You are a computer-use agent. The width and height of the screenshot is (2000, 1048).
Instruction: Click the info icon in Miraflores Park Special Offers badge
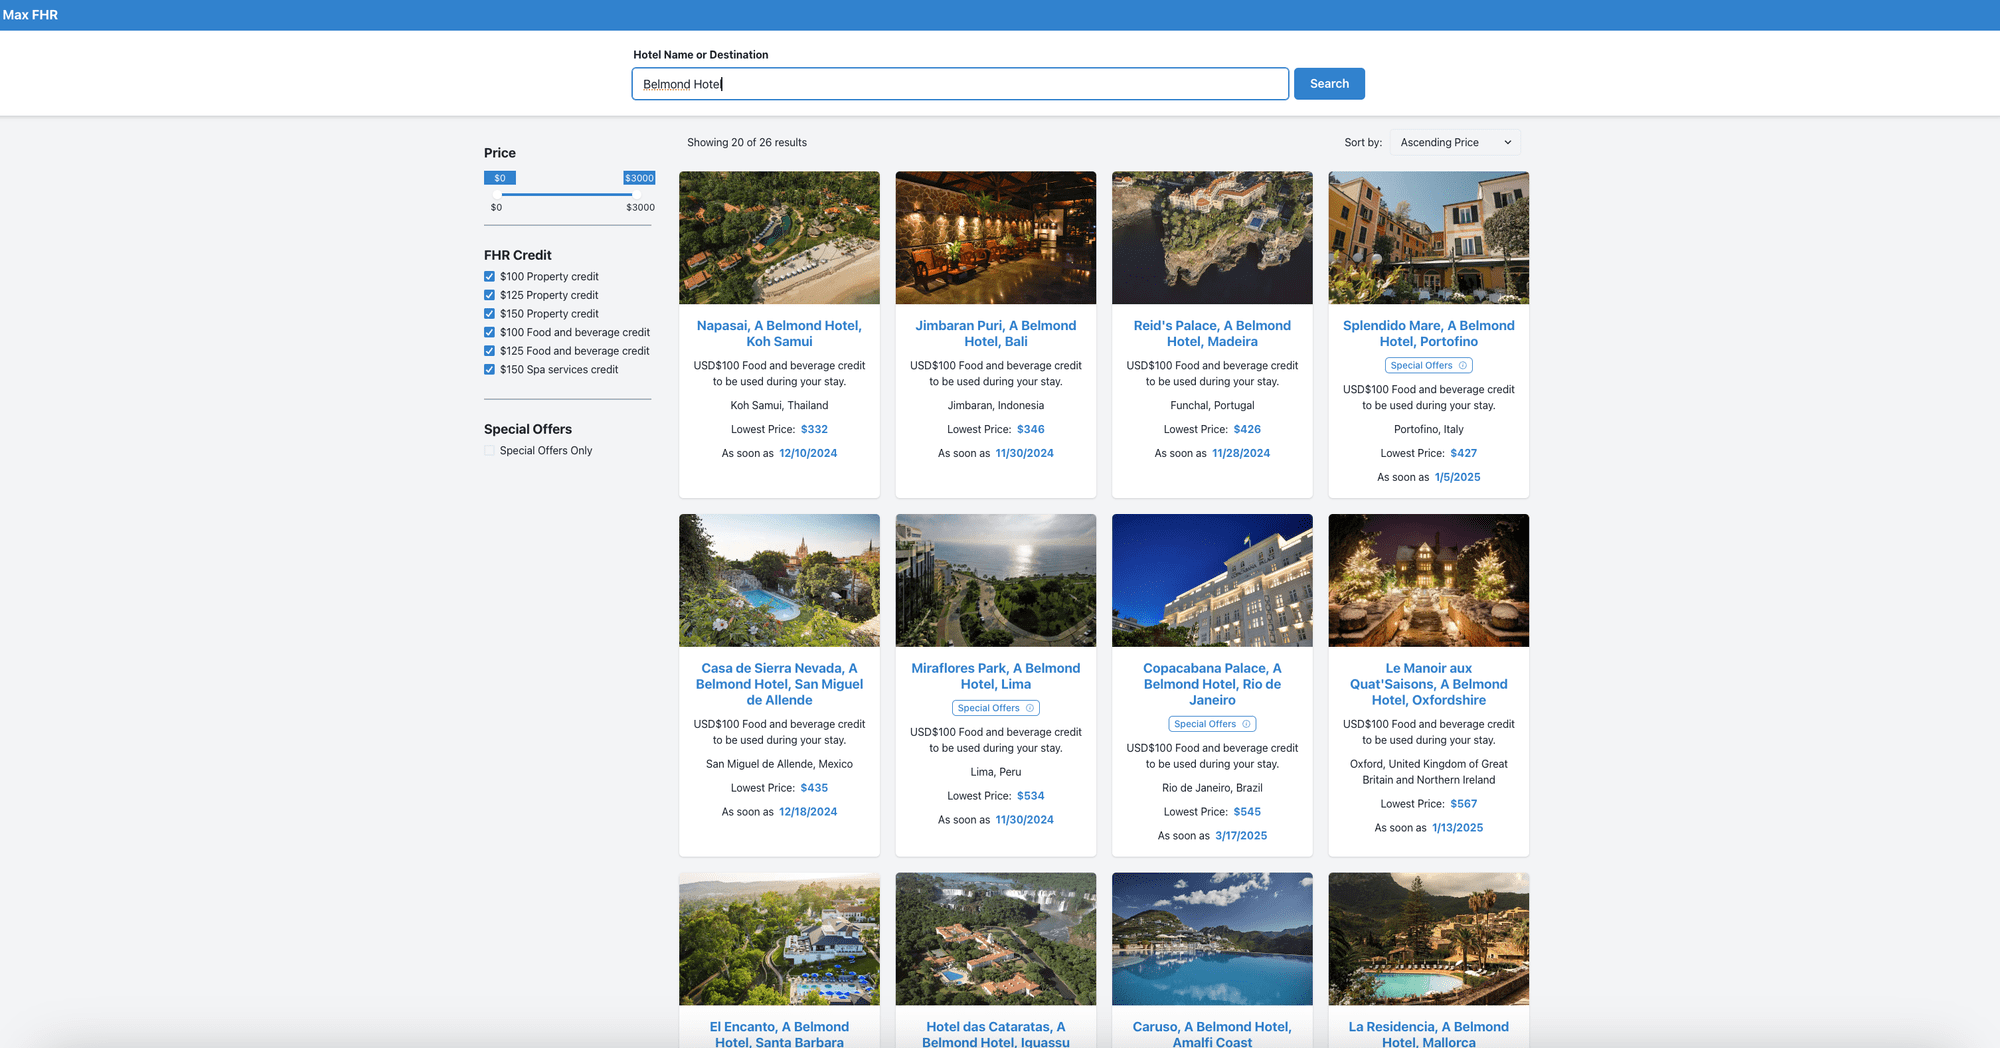pyautogui.click(x=1030, y=709)
